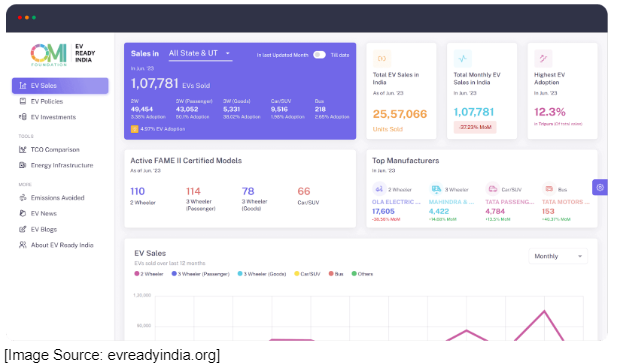This screenshot has height=364, width=623.
Task: Click the Till date label
Action: point(340,55)
